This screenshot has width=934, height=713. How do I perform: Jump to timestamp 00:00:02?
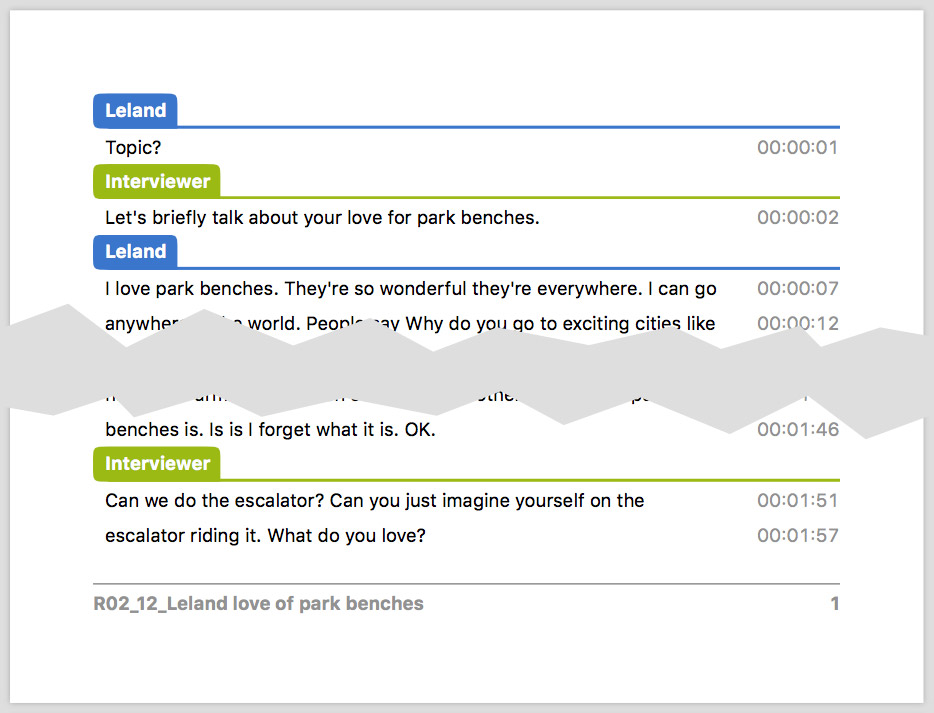[x=797, y=218]
